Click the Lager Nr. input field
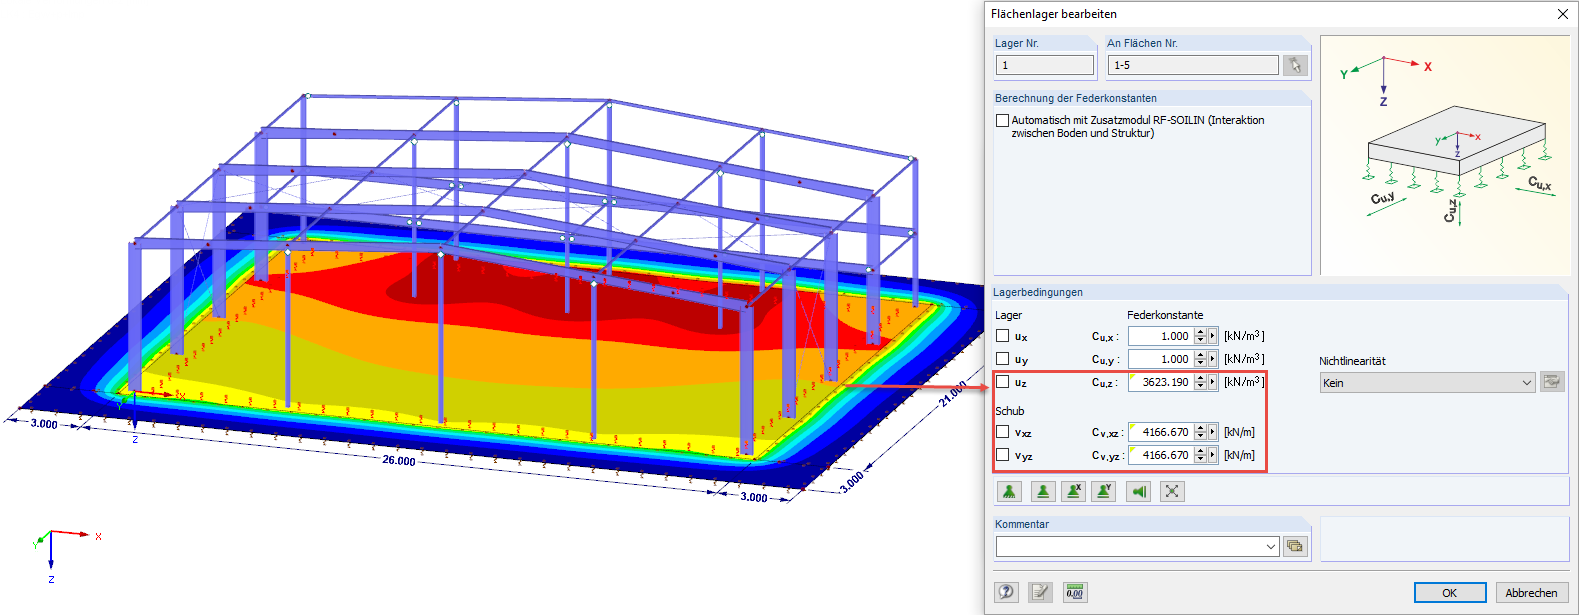Screen dimensions: 1579x615 tap(1045, 65)
